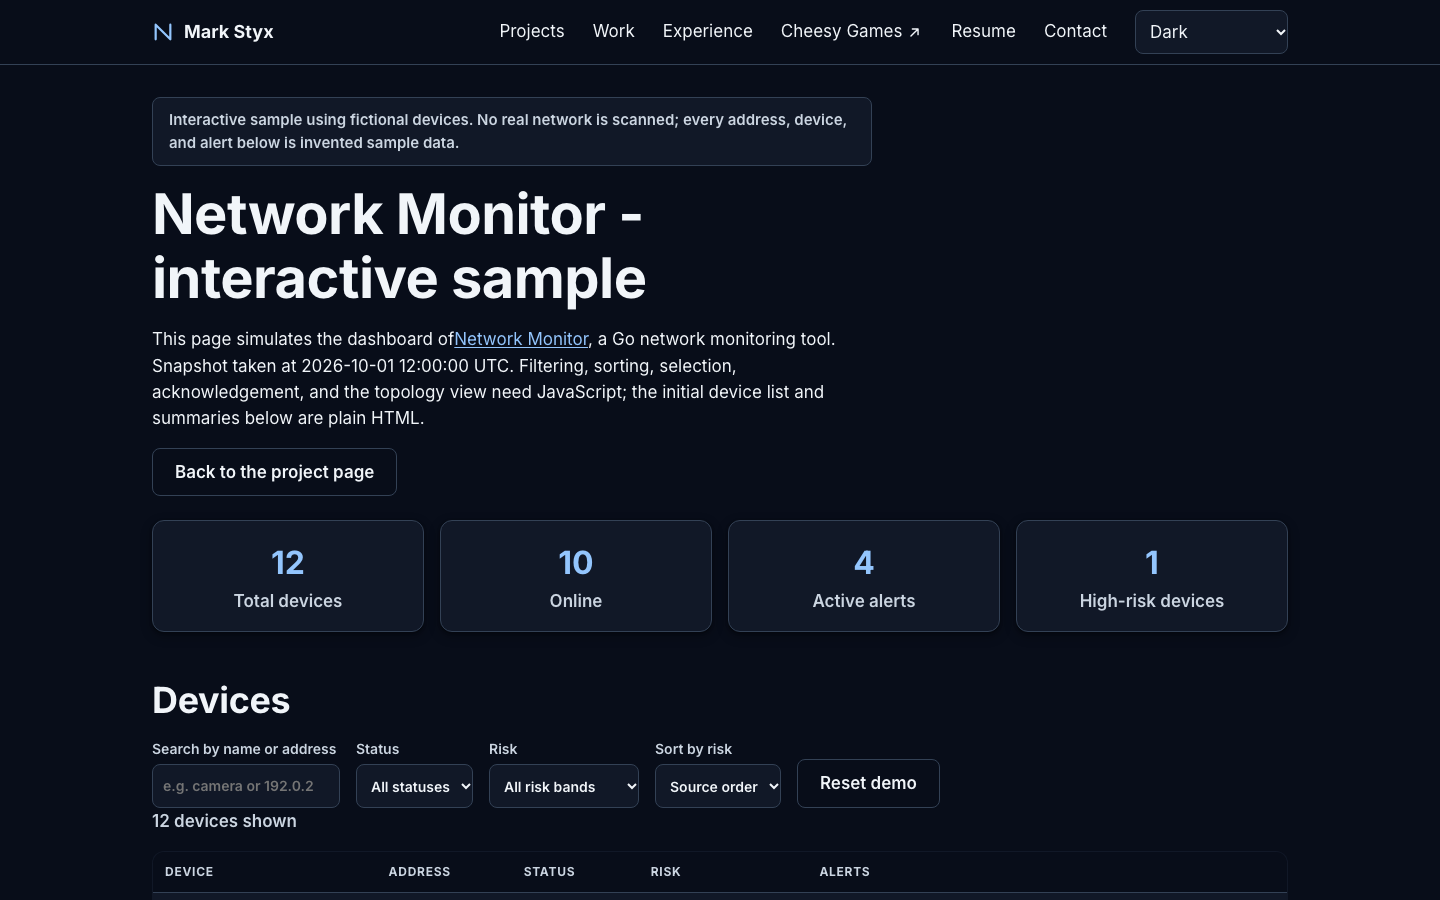Viewport: 1440px width, 900px height.
Task: Open Cheesy Games external link
Action: (851, 31)
